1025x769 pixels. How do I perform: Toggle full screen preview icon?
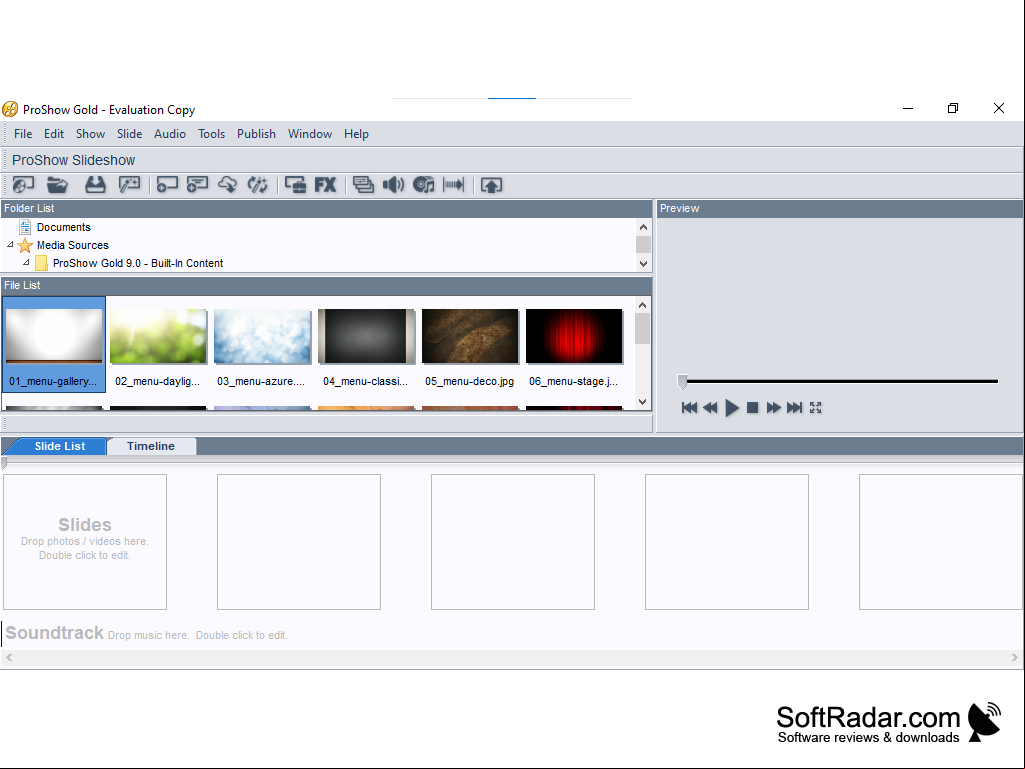815,408
